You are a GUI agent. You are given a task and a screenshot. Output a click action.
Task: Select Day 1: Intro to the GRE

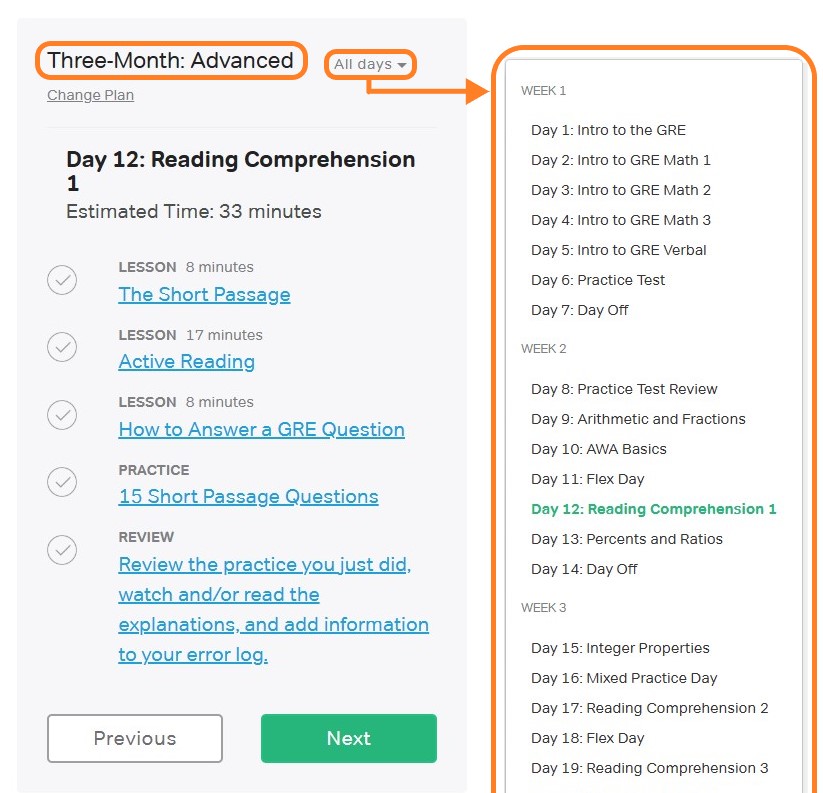tap(608, 130)
